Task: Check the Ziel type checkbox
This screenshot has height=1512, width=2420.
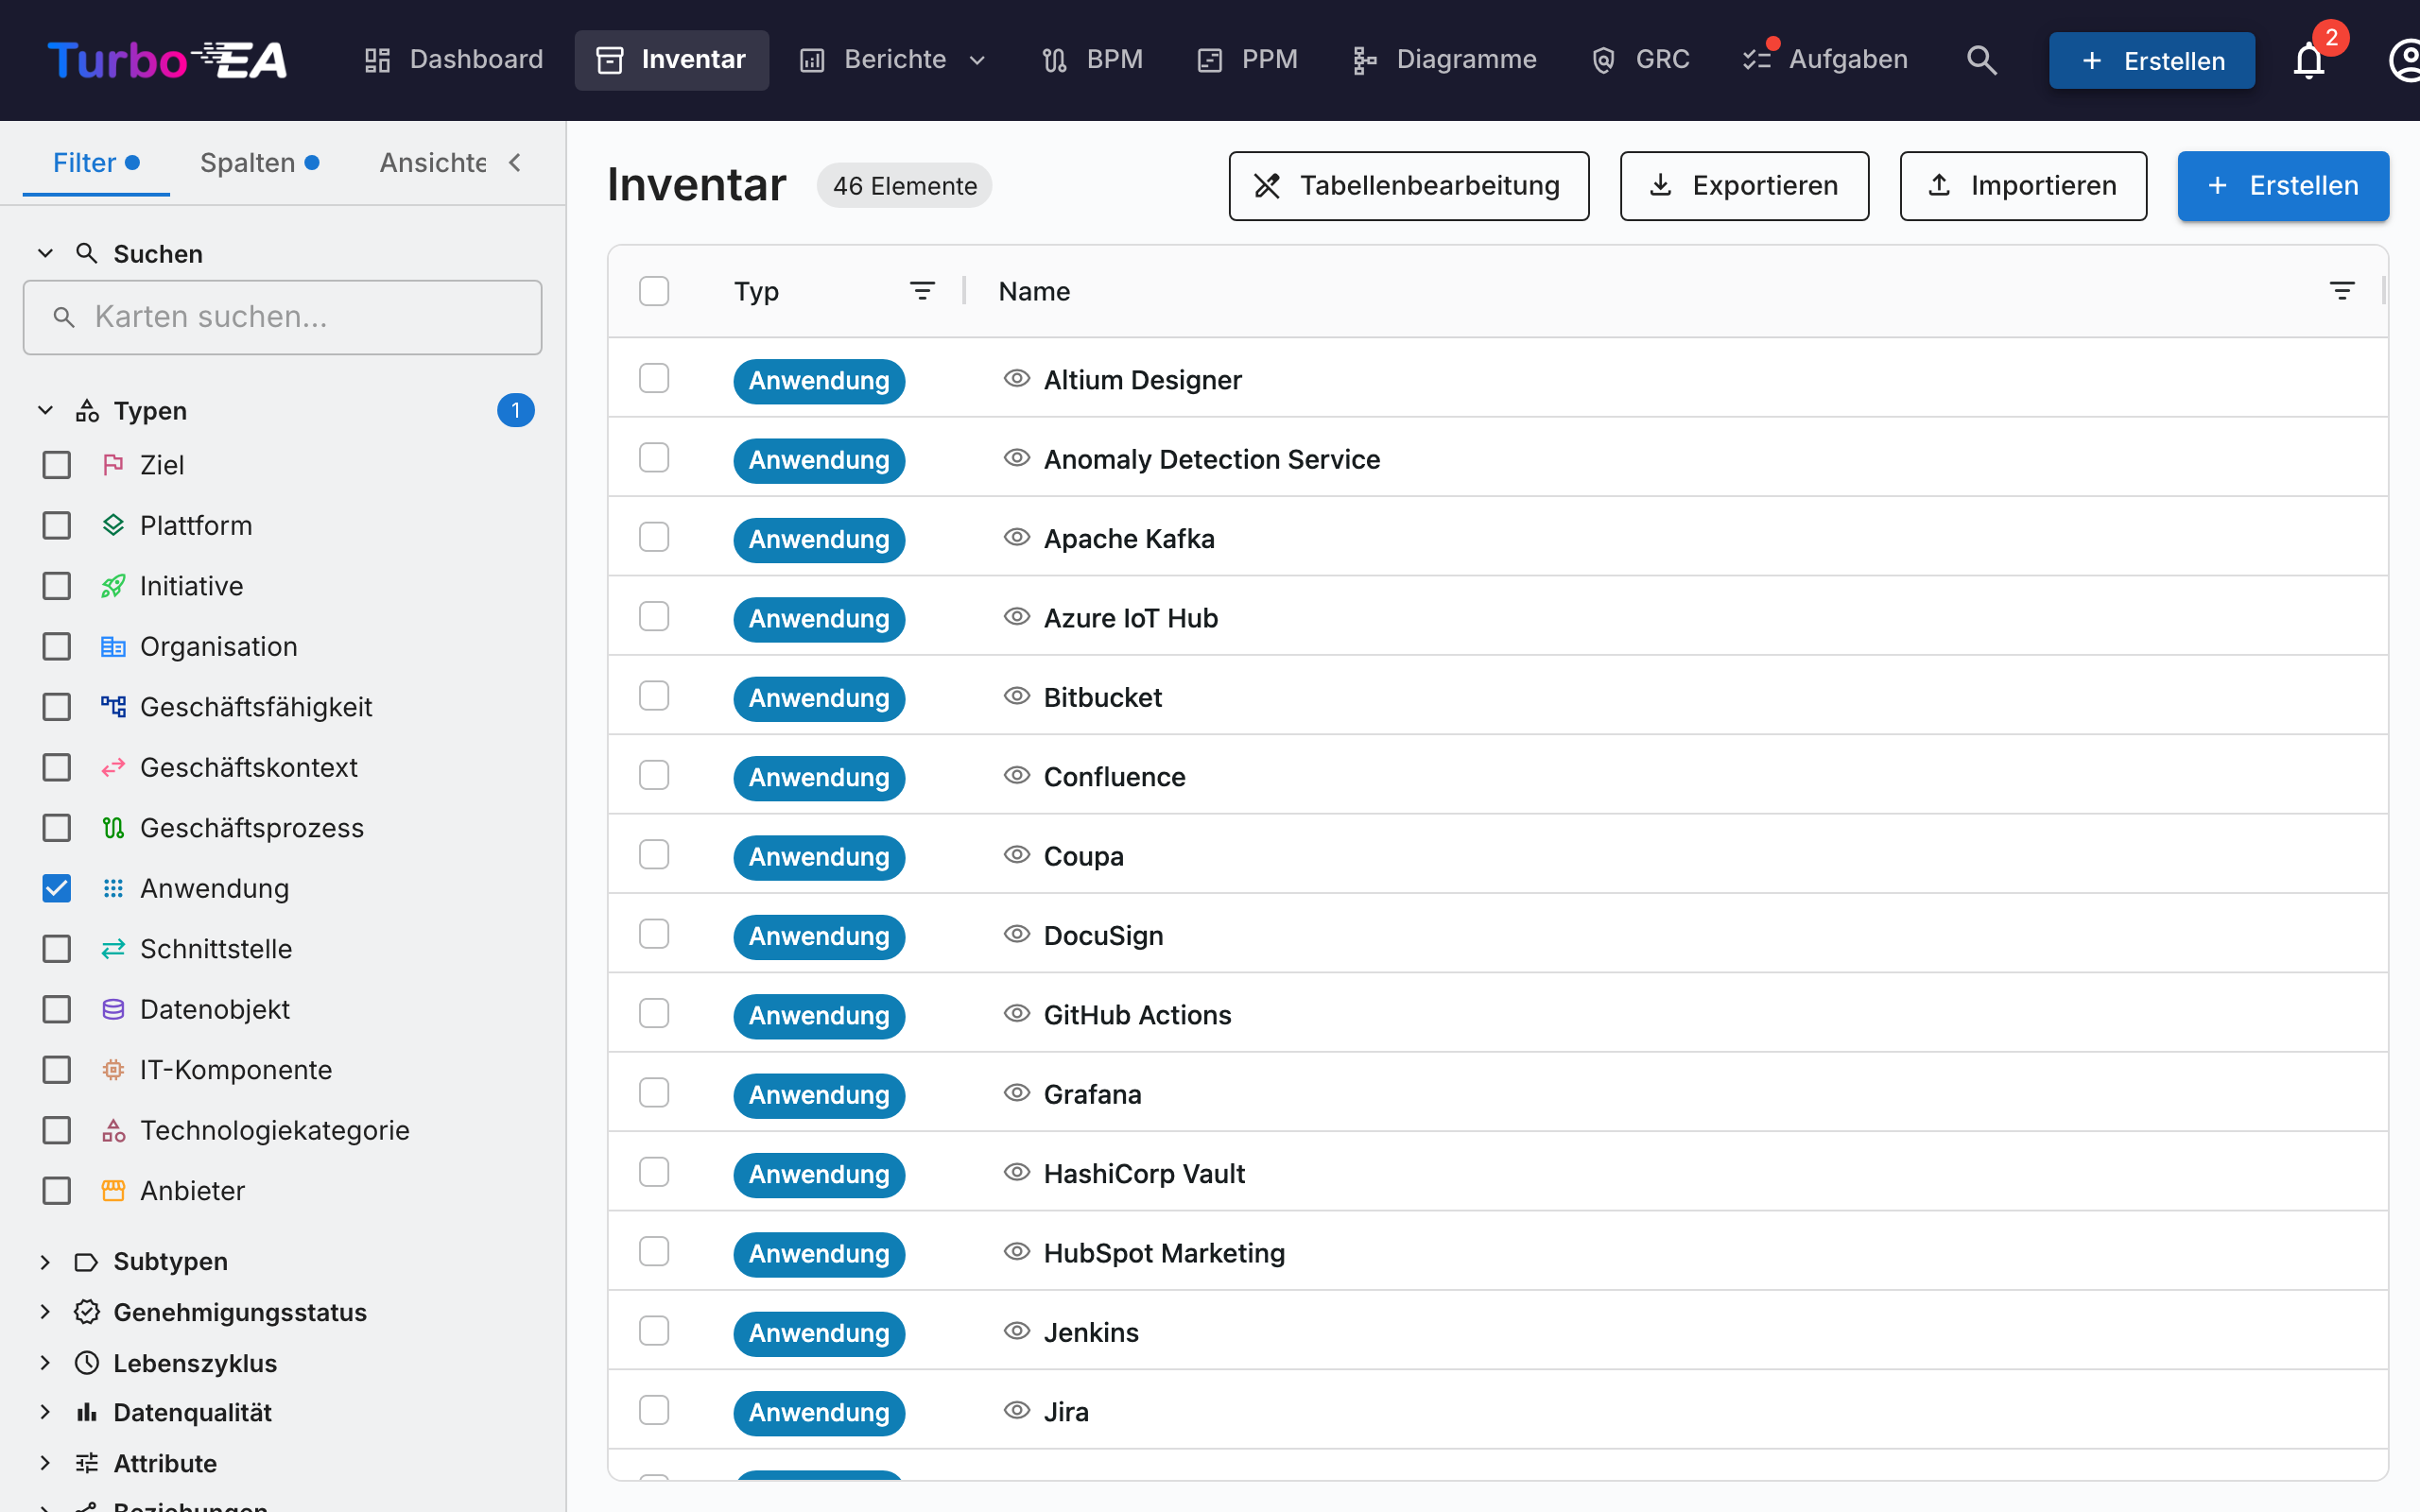Action: (57, 465)
